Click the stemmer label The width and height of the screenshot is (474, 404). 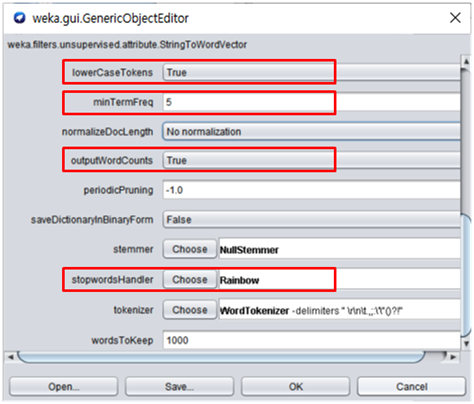133,249
